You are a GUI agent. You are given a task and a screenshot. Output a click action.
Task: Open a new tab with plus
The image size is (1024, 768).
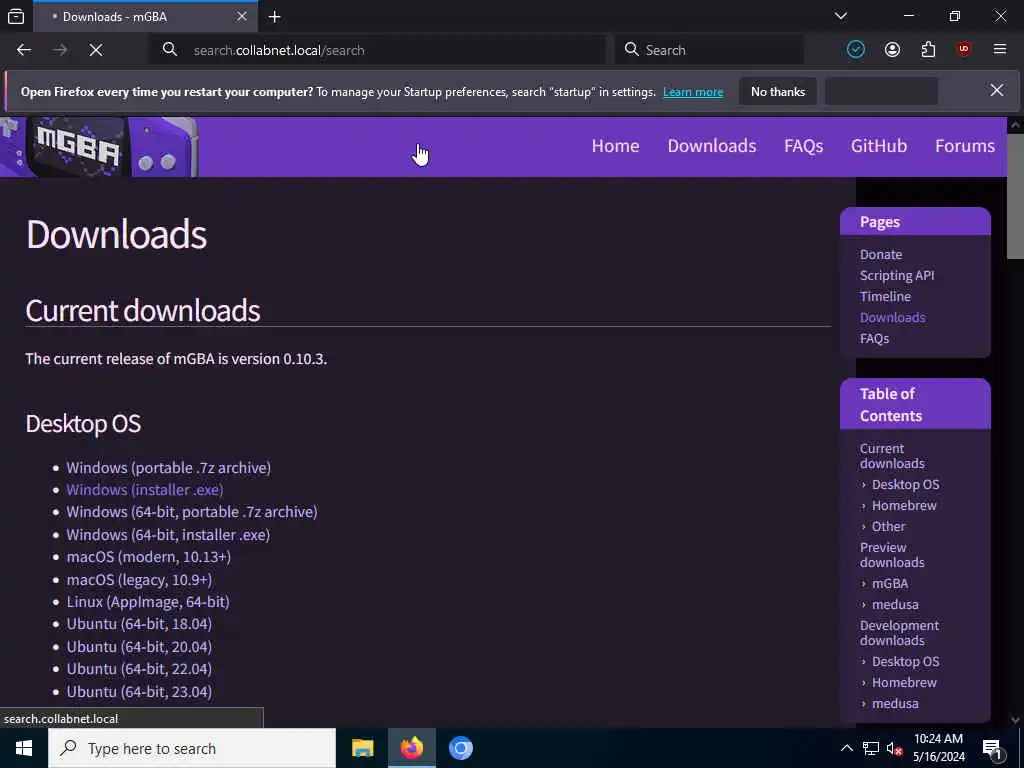[275, 16]
